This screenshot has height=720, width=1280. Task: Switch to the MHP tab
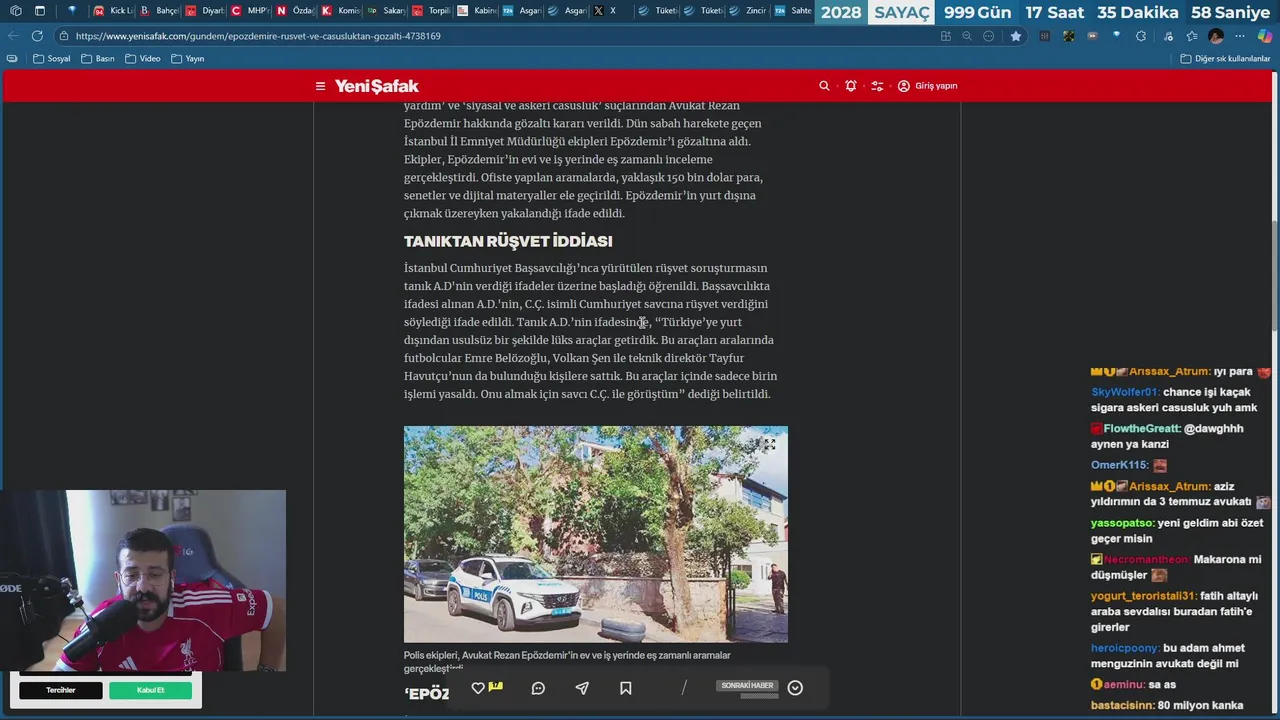(250, 11)
